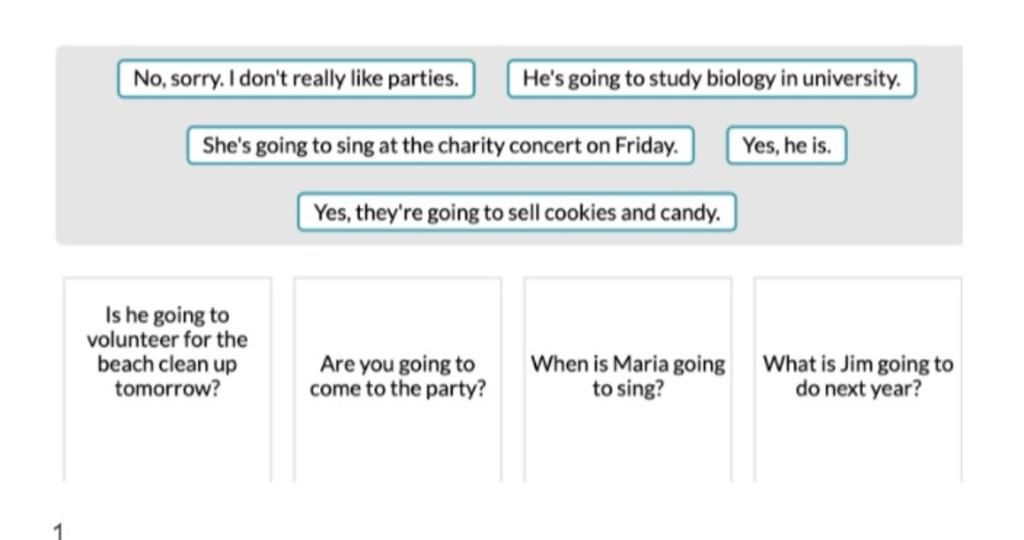Screen dimensions: 1024x540
Task: Choose the "What is Jim going to do next year?" box
Action: click(858, 379)
